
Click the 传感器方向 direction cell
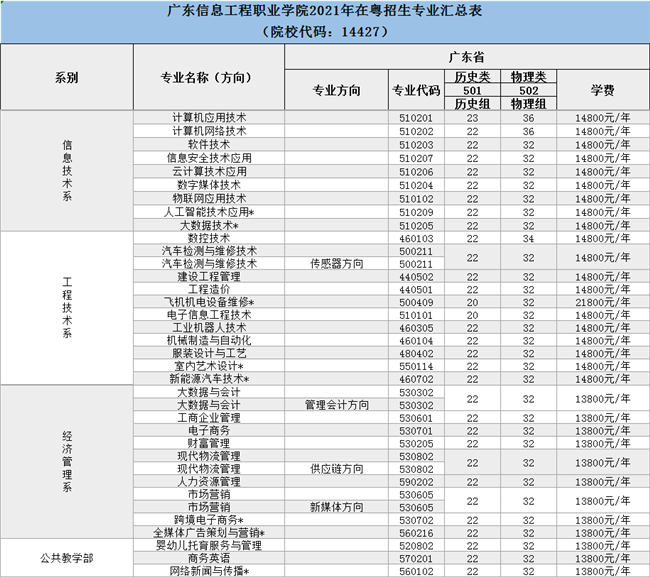click(337, 264)
